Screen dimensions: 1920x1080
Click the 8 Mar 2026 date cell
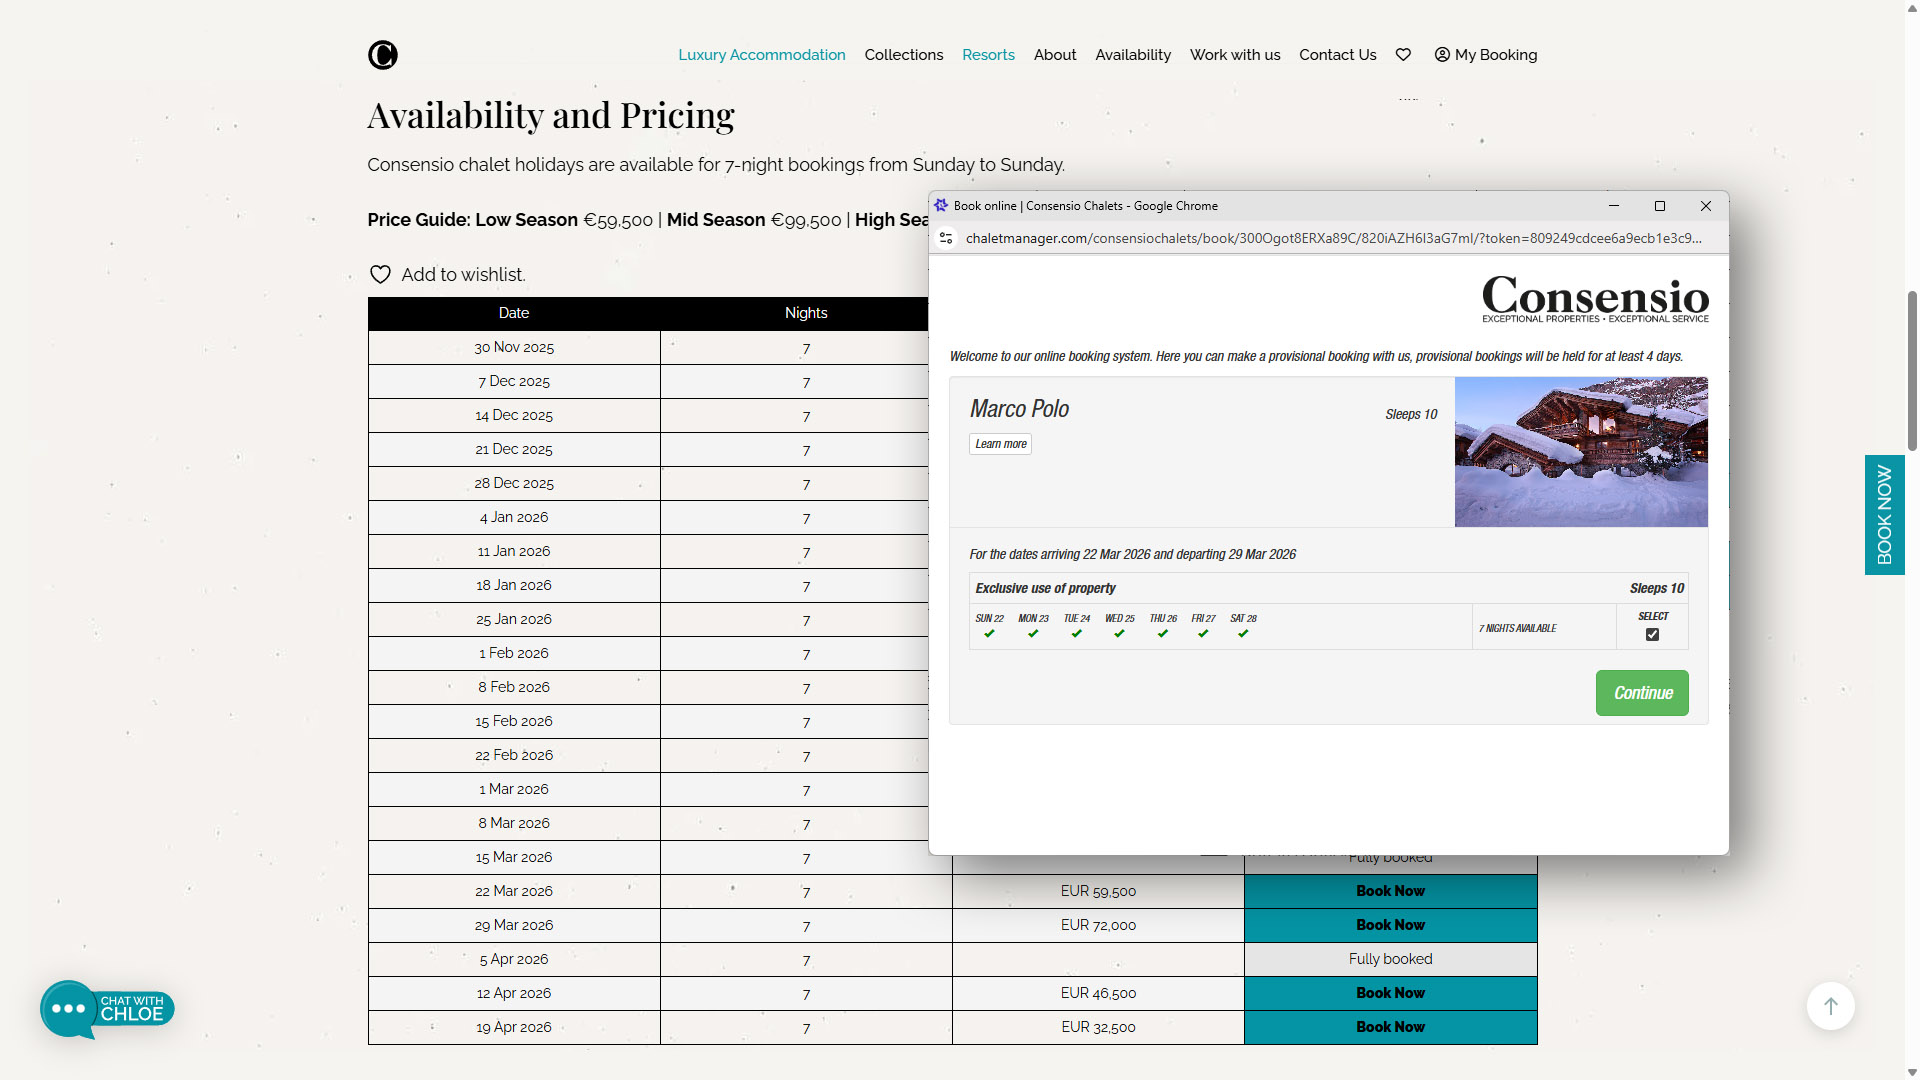[514, 823]
